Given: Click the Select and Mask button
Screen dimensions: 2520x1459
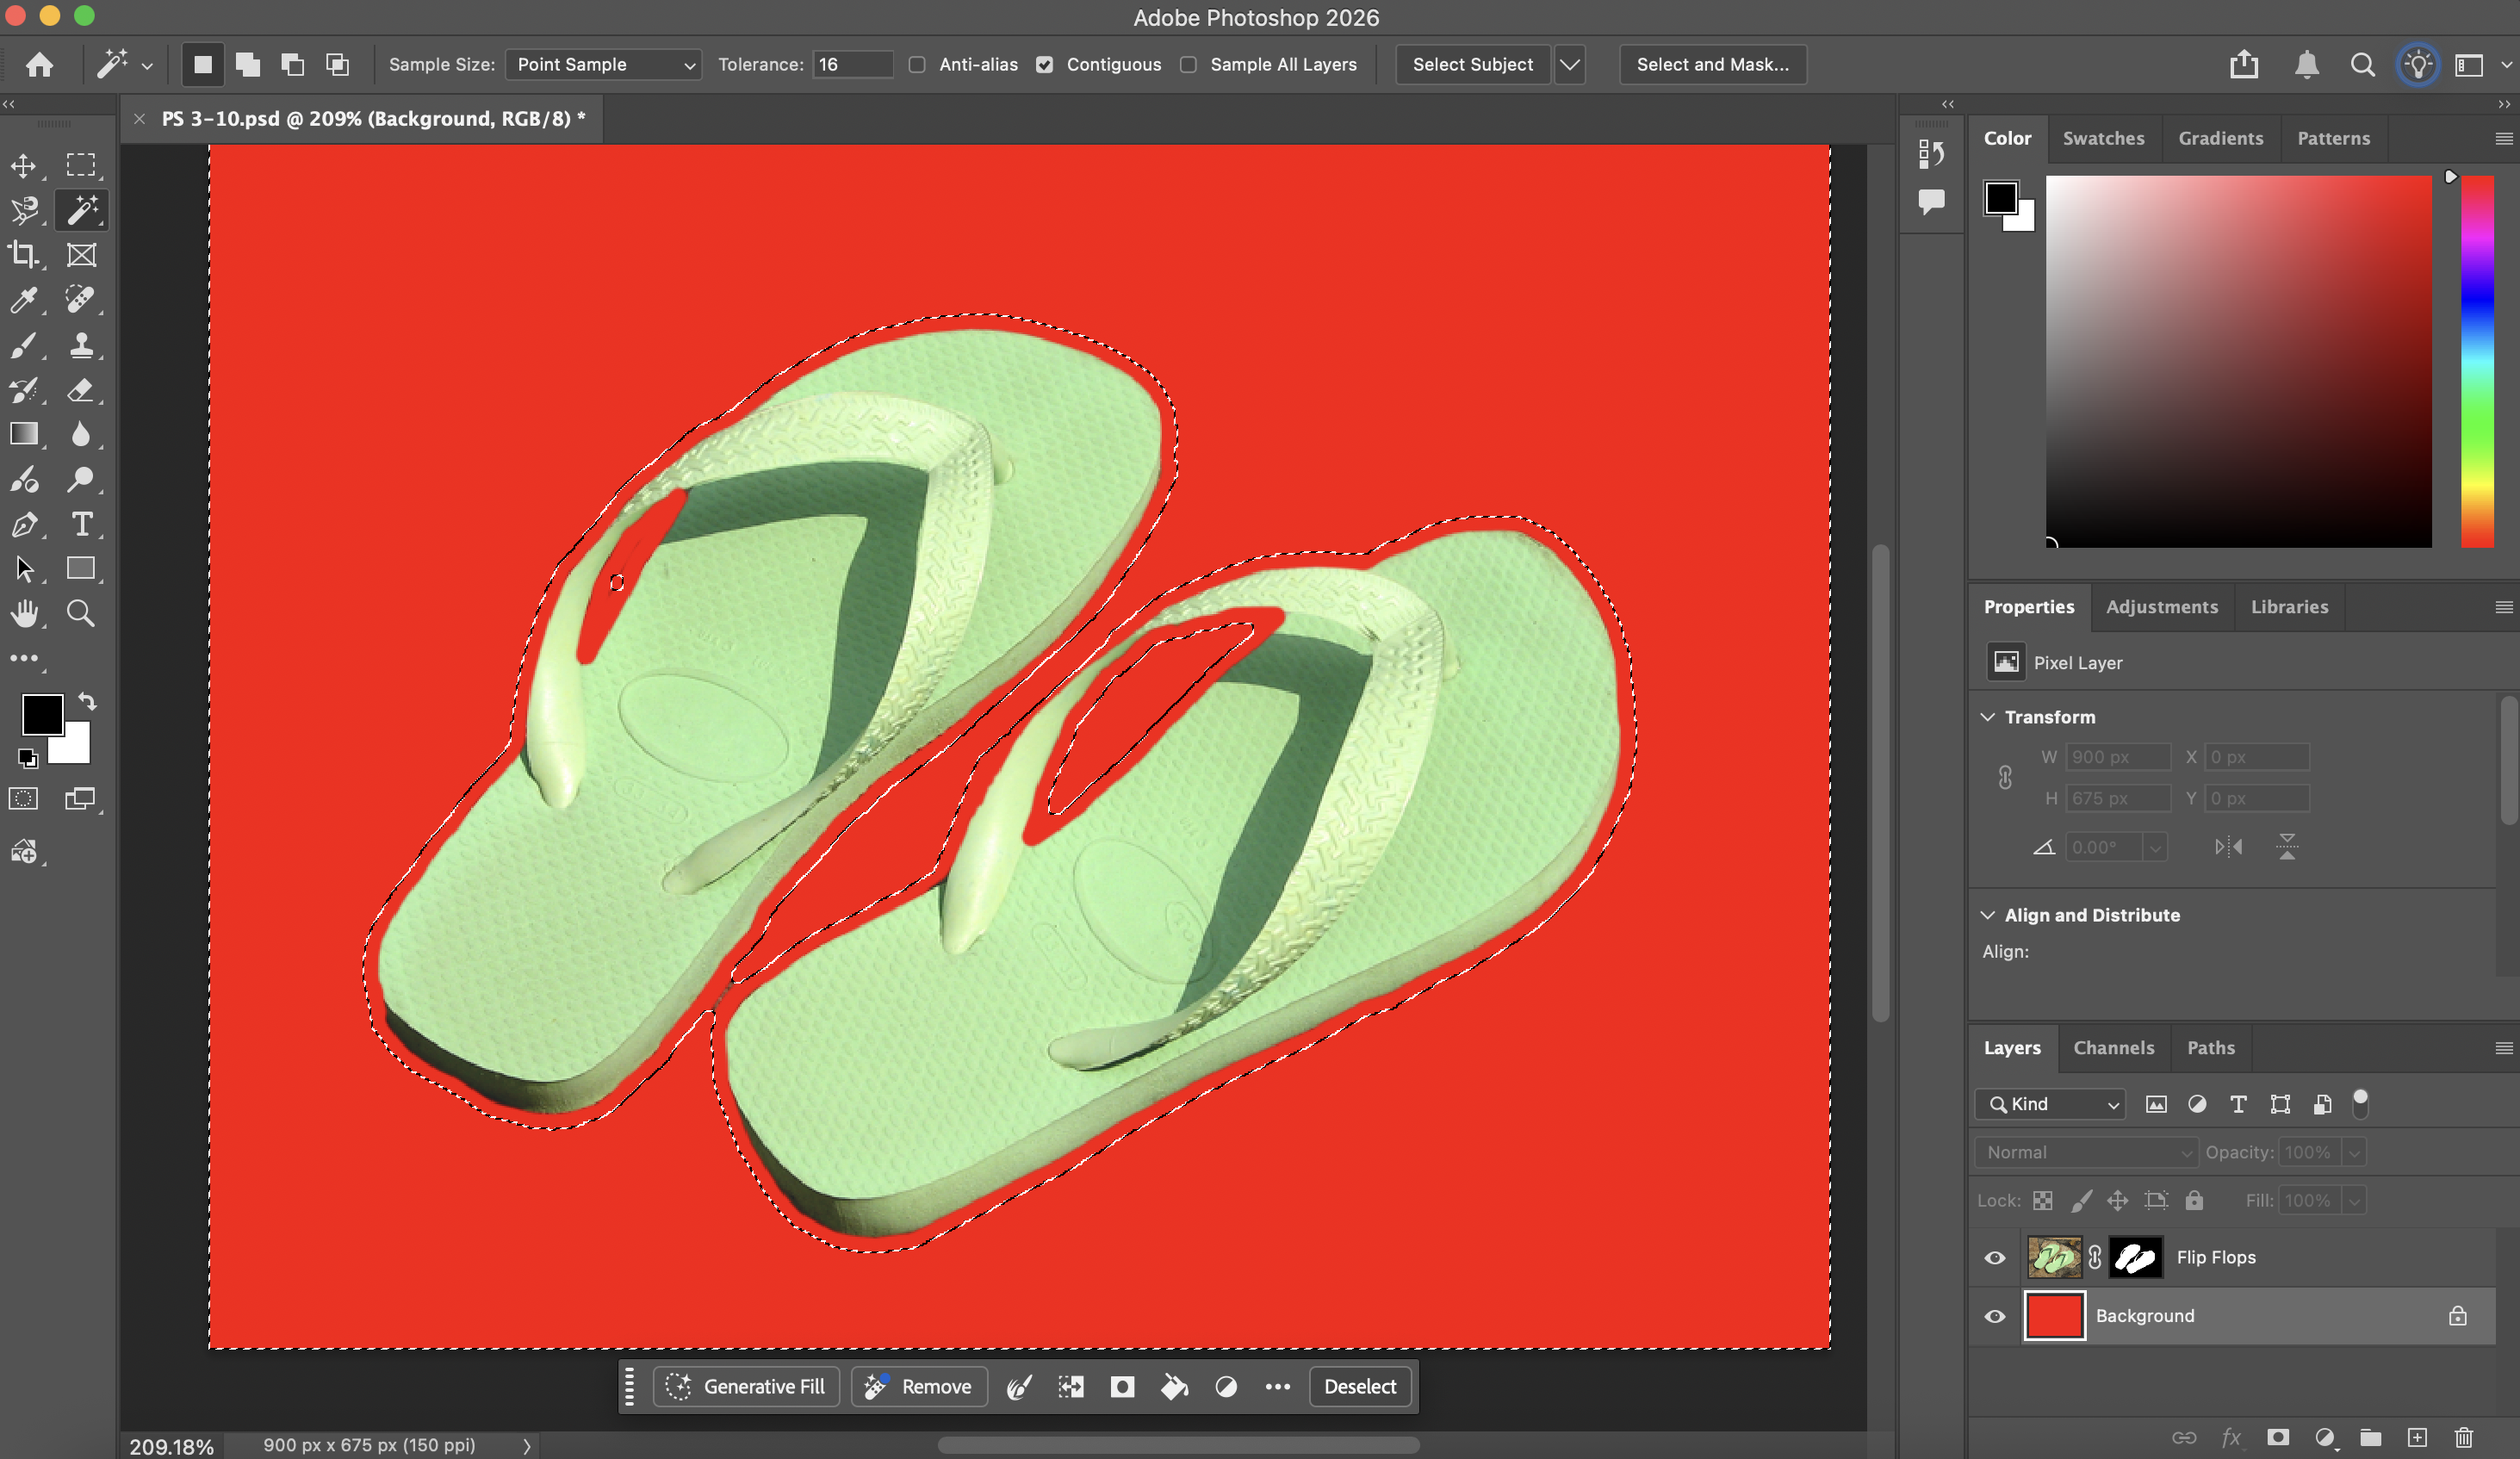Looking at the screenshot, I should (1712, 64).
